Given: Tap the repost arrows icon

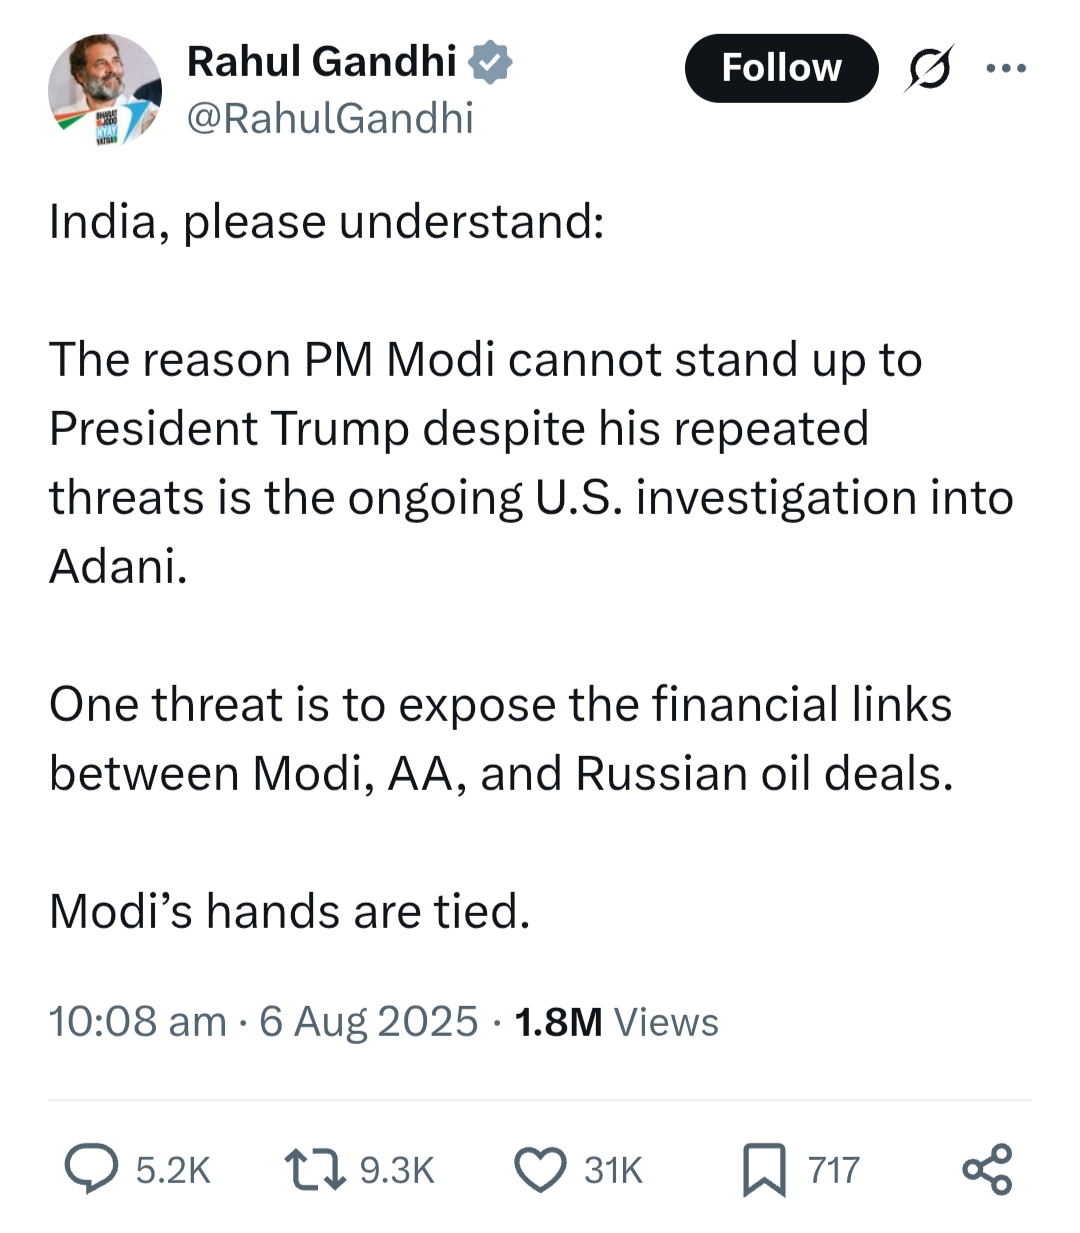Looking at the screenshot, I should 315,1169.
